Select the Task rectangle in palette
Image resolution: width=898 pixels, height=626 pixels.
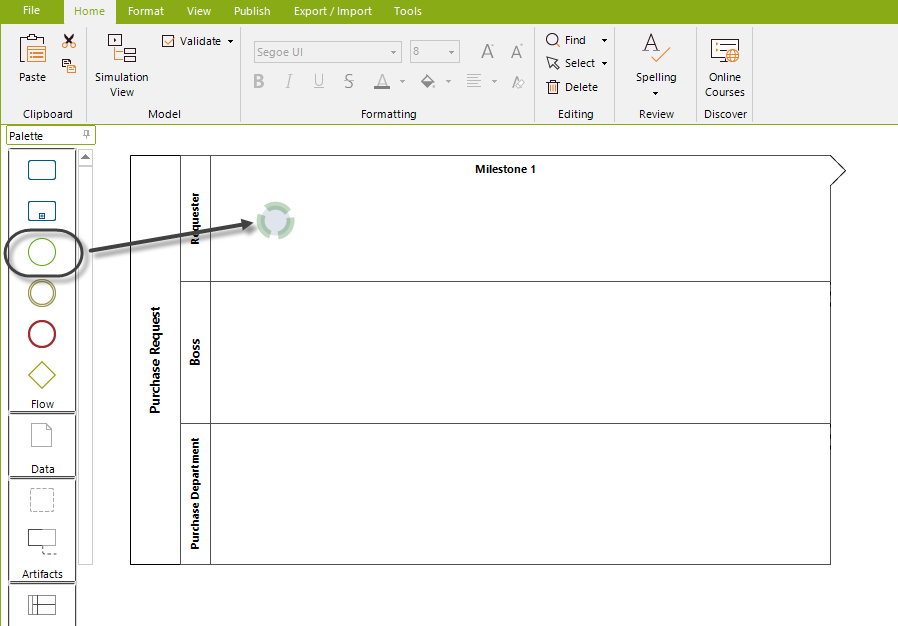tap(42, 170)
